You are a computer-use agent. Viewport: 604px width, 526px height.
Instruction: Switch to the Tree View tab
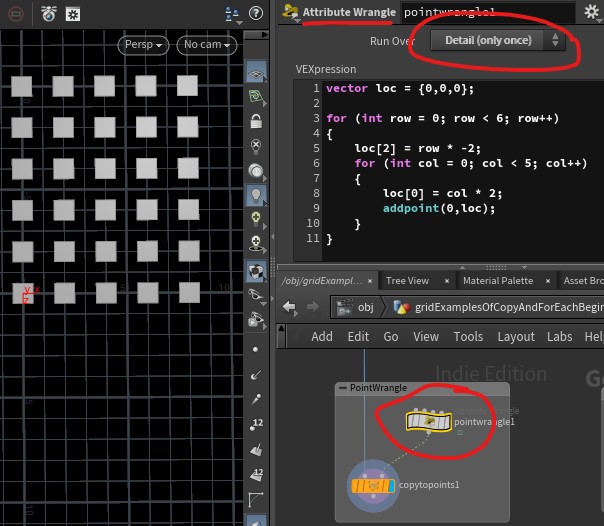(x=407, y=281)
